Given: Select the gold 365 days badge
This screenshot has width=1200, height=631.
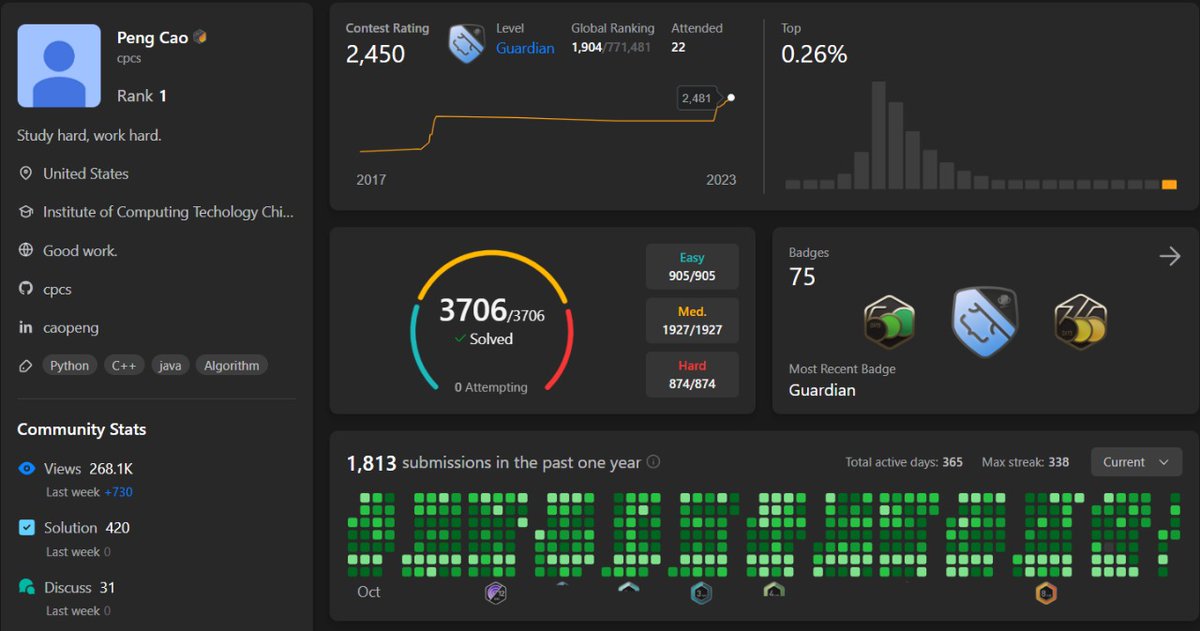Looking at the screenshot, I should 1080,322.
